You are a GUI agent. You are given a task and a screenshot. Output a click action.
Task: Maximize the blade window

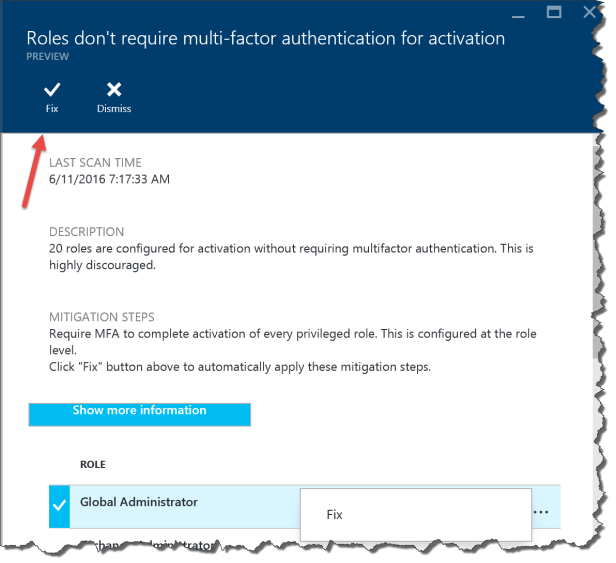(x=553, y=13)
